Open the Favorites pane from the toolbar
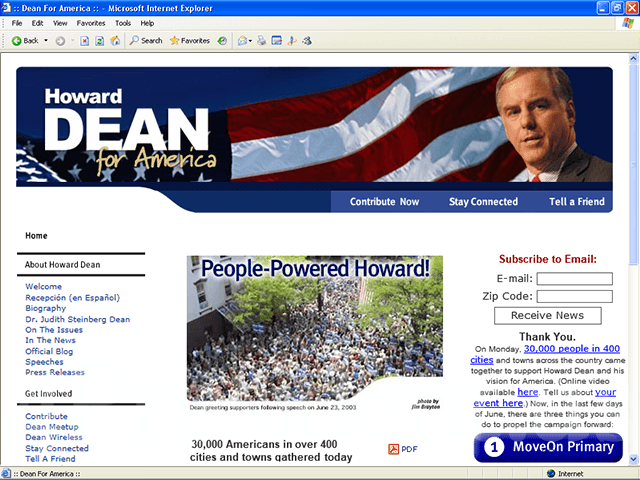The width and height of the screenshot is (640, 480). [190, 41]
